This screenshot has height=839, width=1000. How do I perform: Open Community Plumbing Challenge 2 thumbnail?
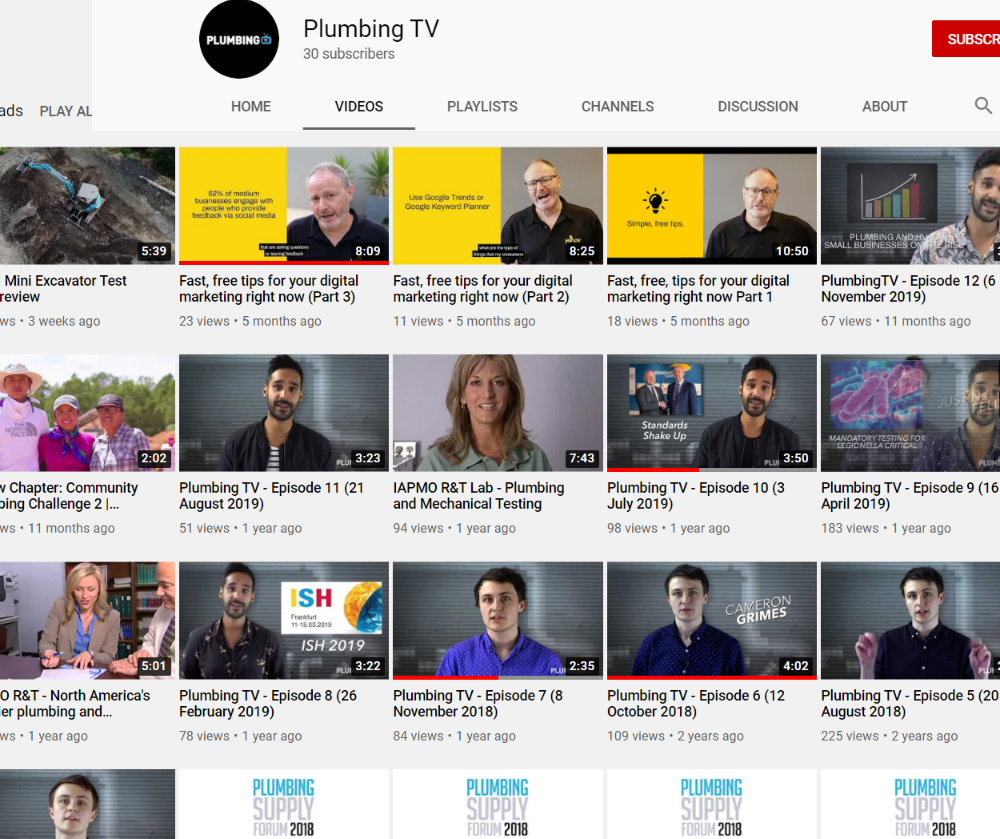(87, 412)
